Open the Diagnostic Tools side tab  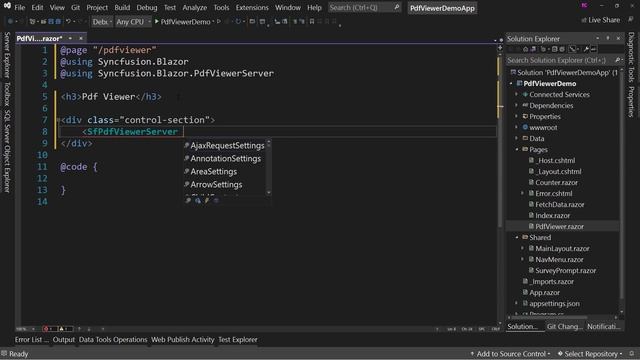click(631, 58)
